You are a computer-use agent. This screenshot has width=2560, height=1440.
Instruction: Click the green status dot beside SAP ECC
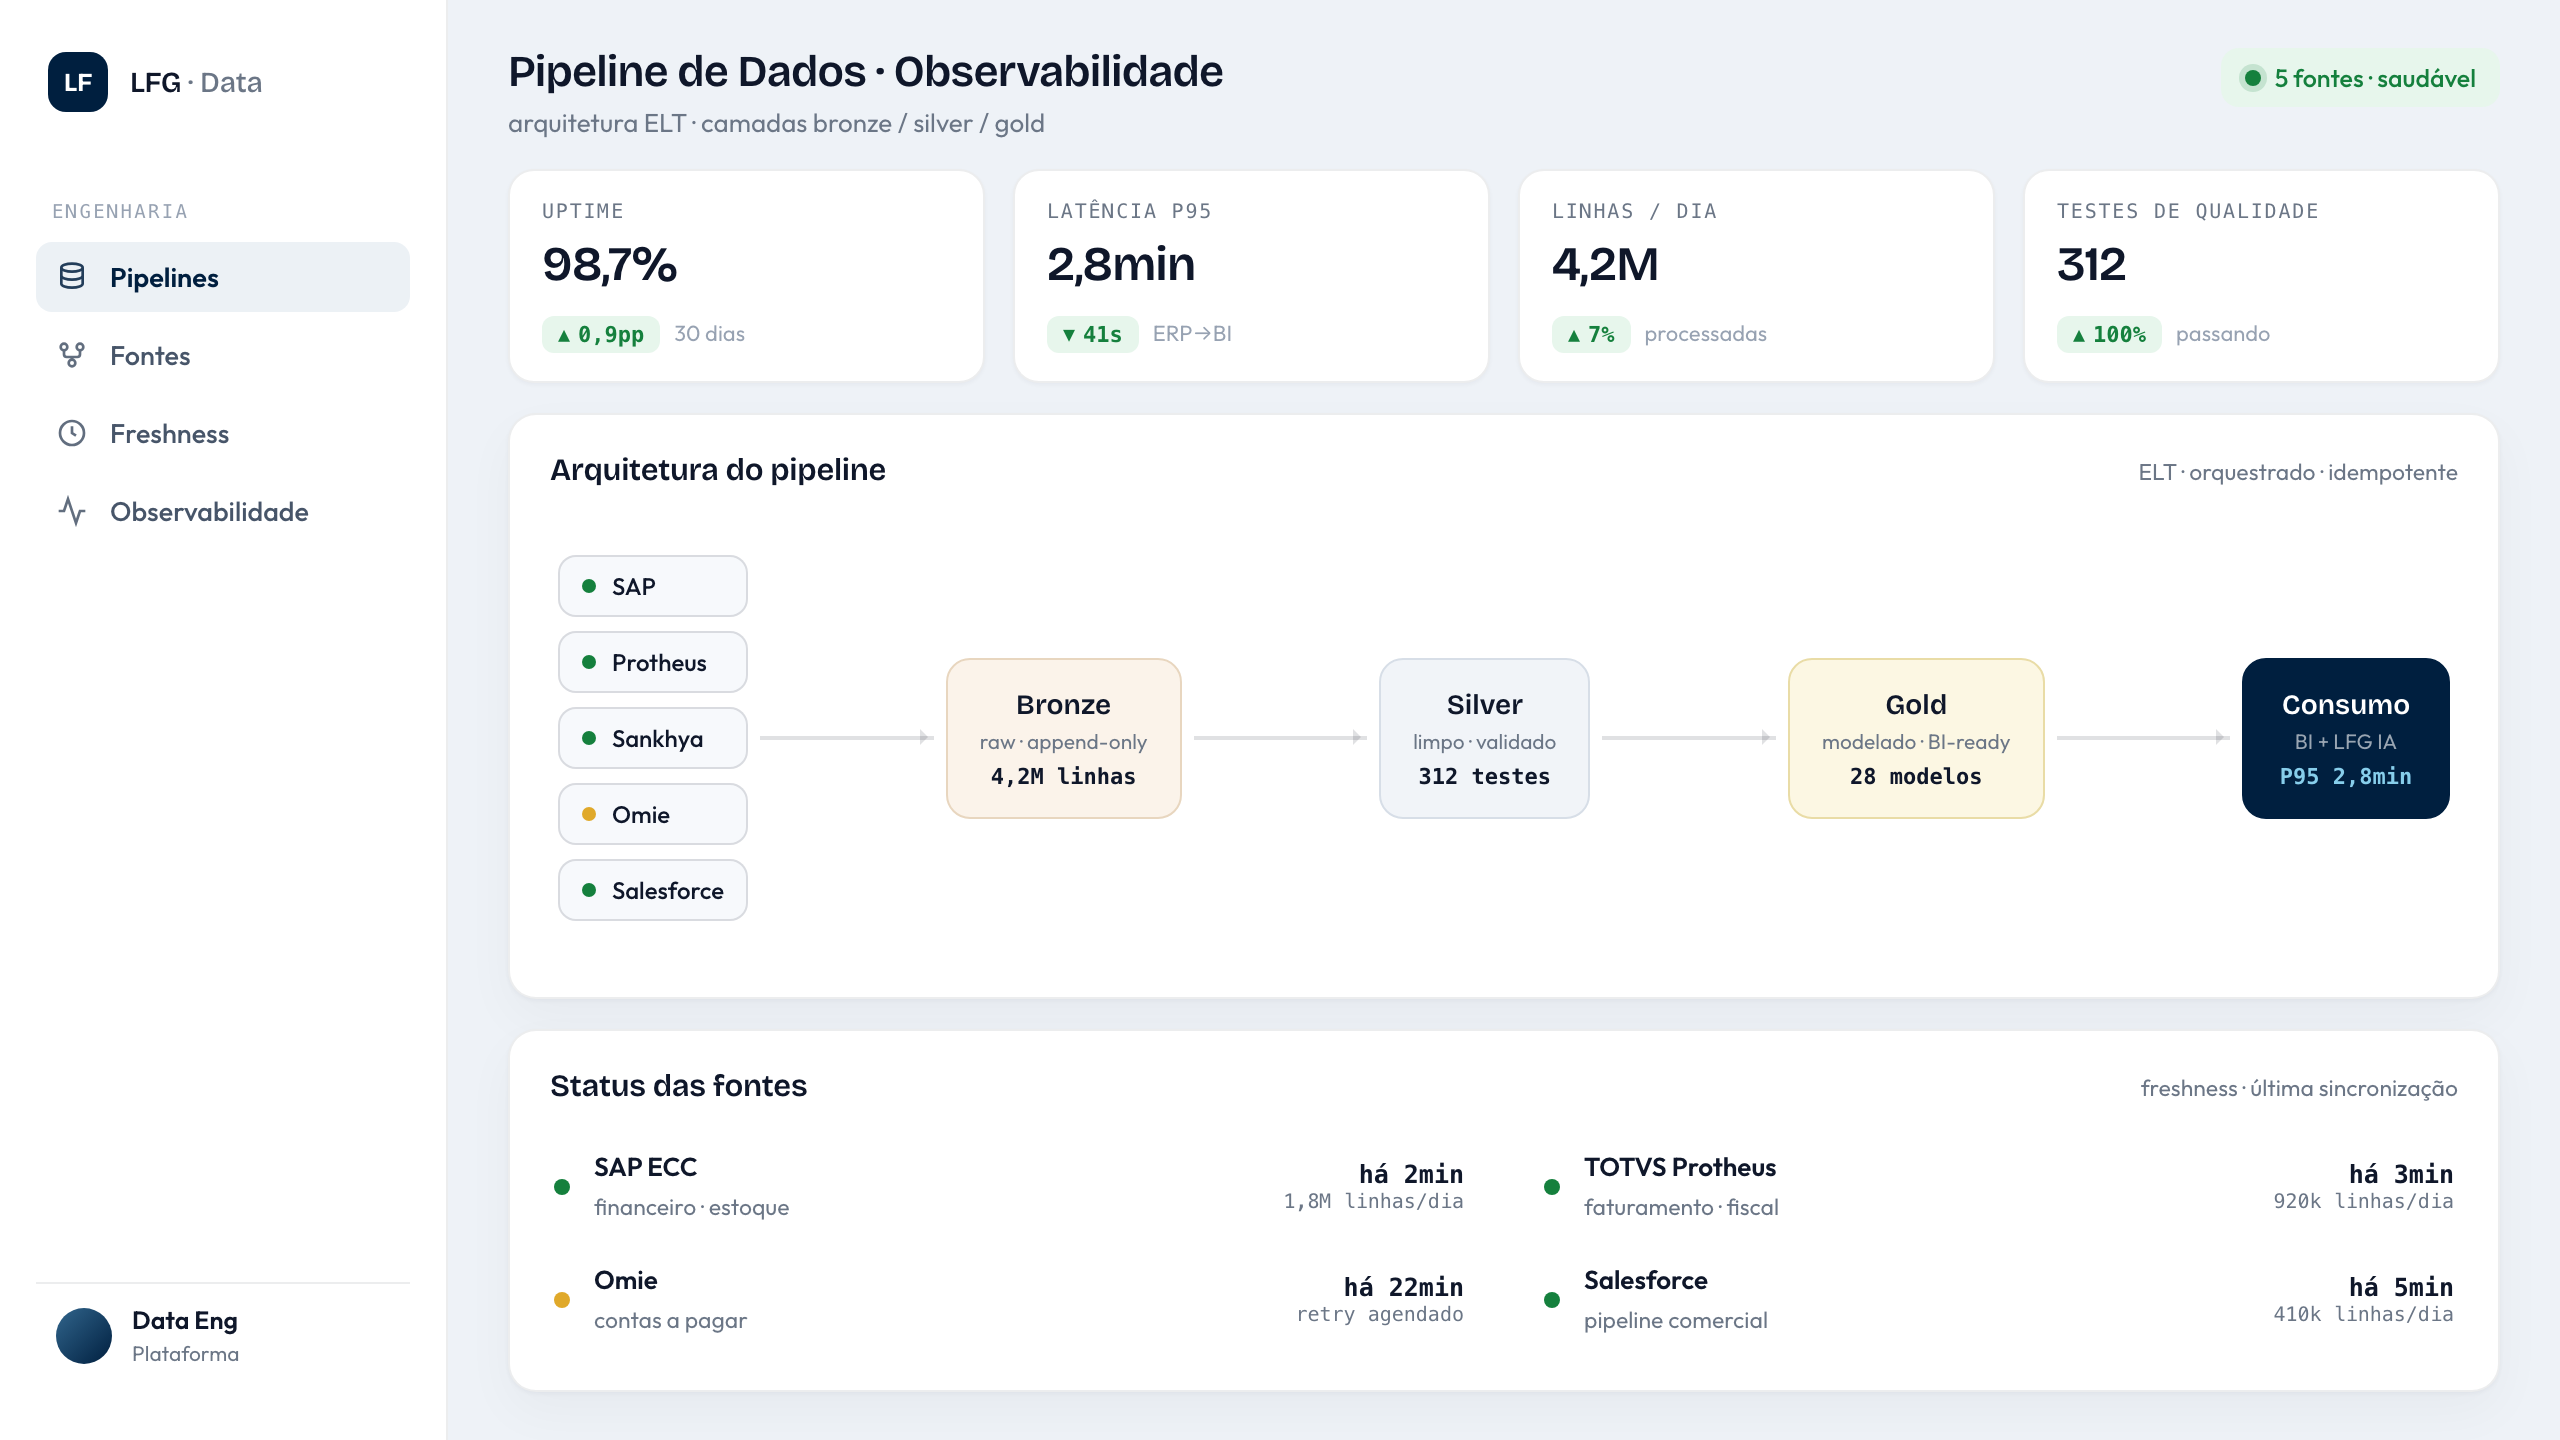click(x=562, y=1187)
